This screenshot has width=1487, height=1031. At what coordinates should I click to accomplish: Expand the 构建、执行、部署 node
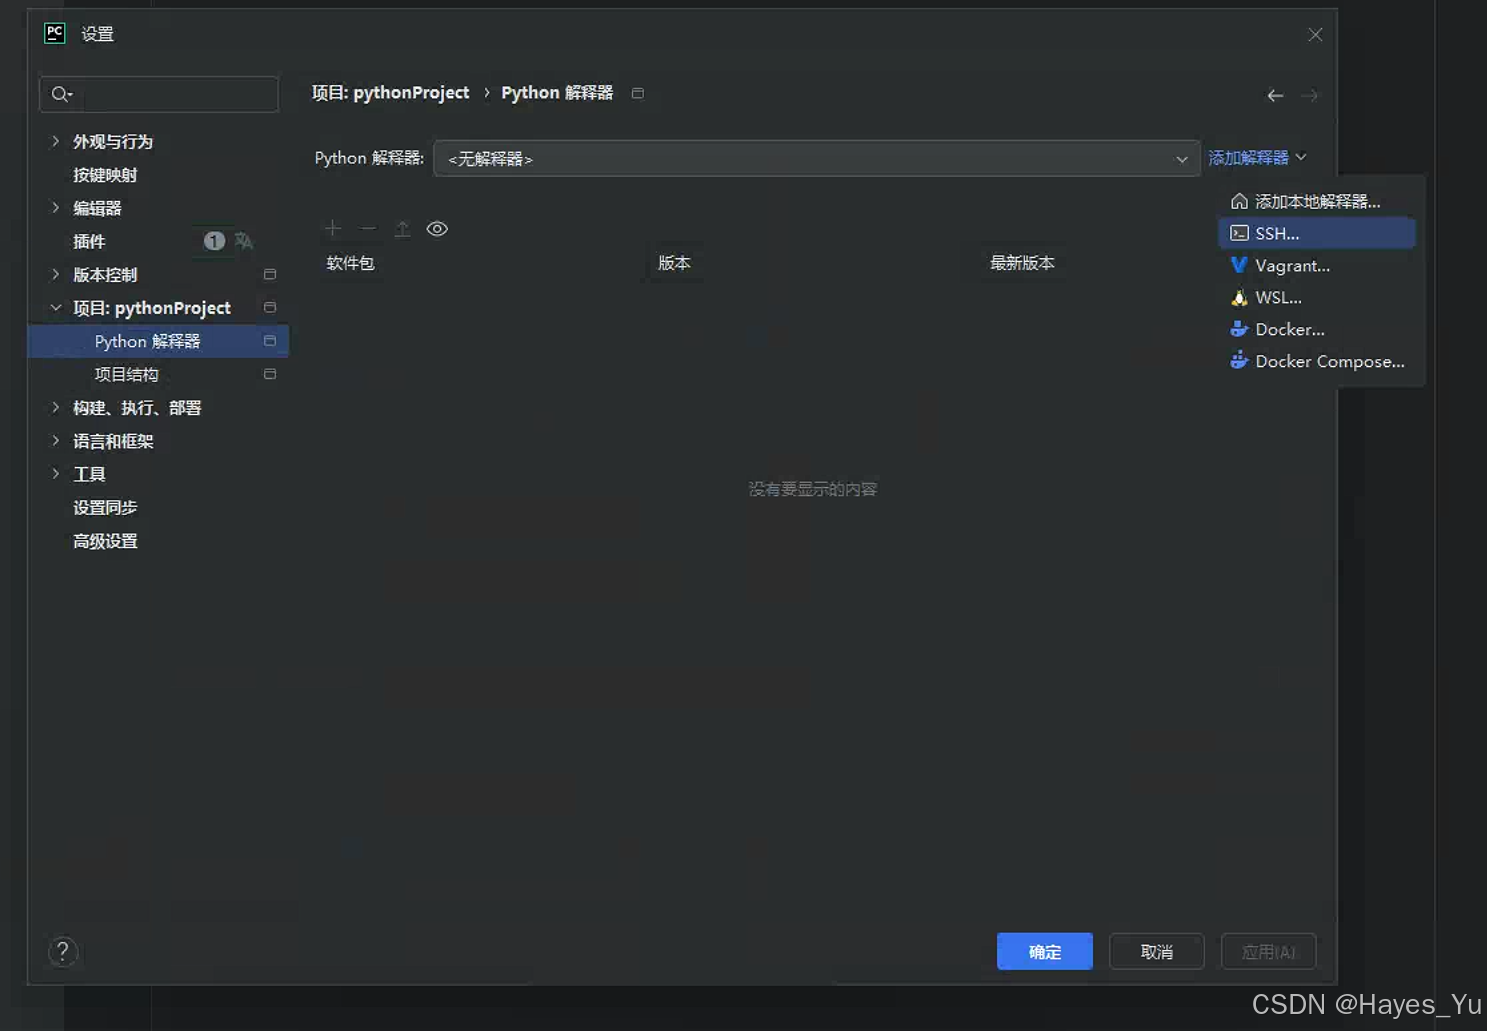[55, 407]
